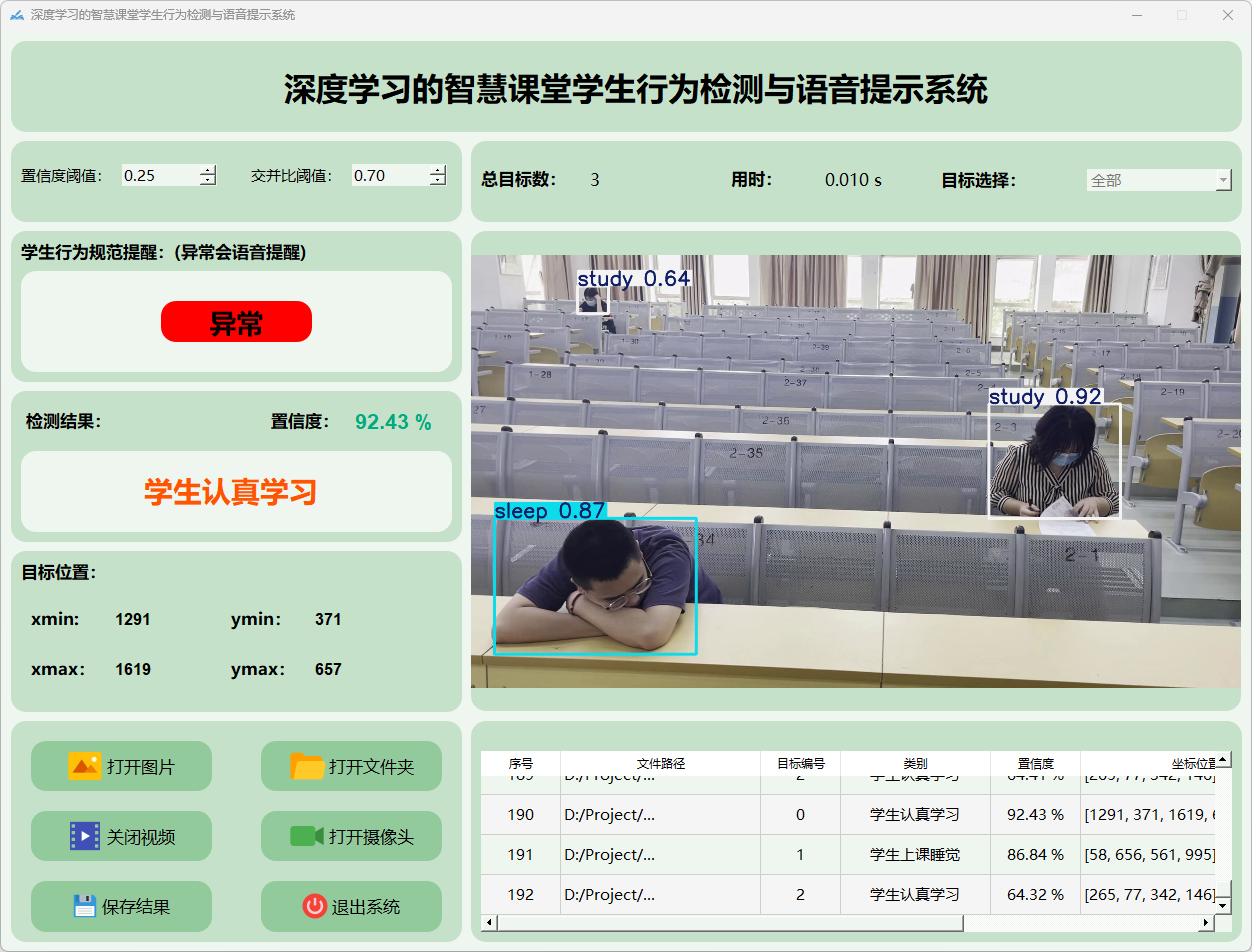Click the green camera icon
1252x952 pixels.
click(x=306, y=836)
